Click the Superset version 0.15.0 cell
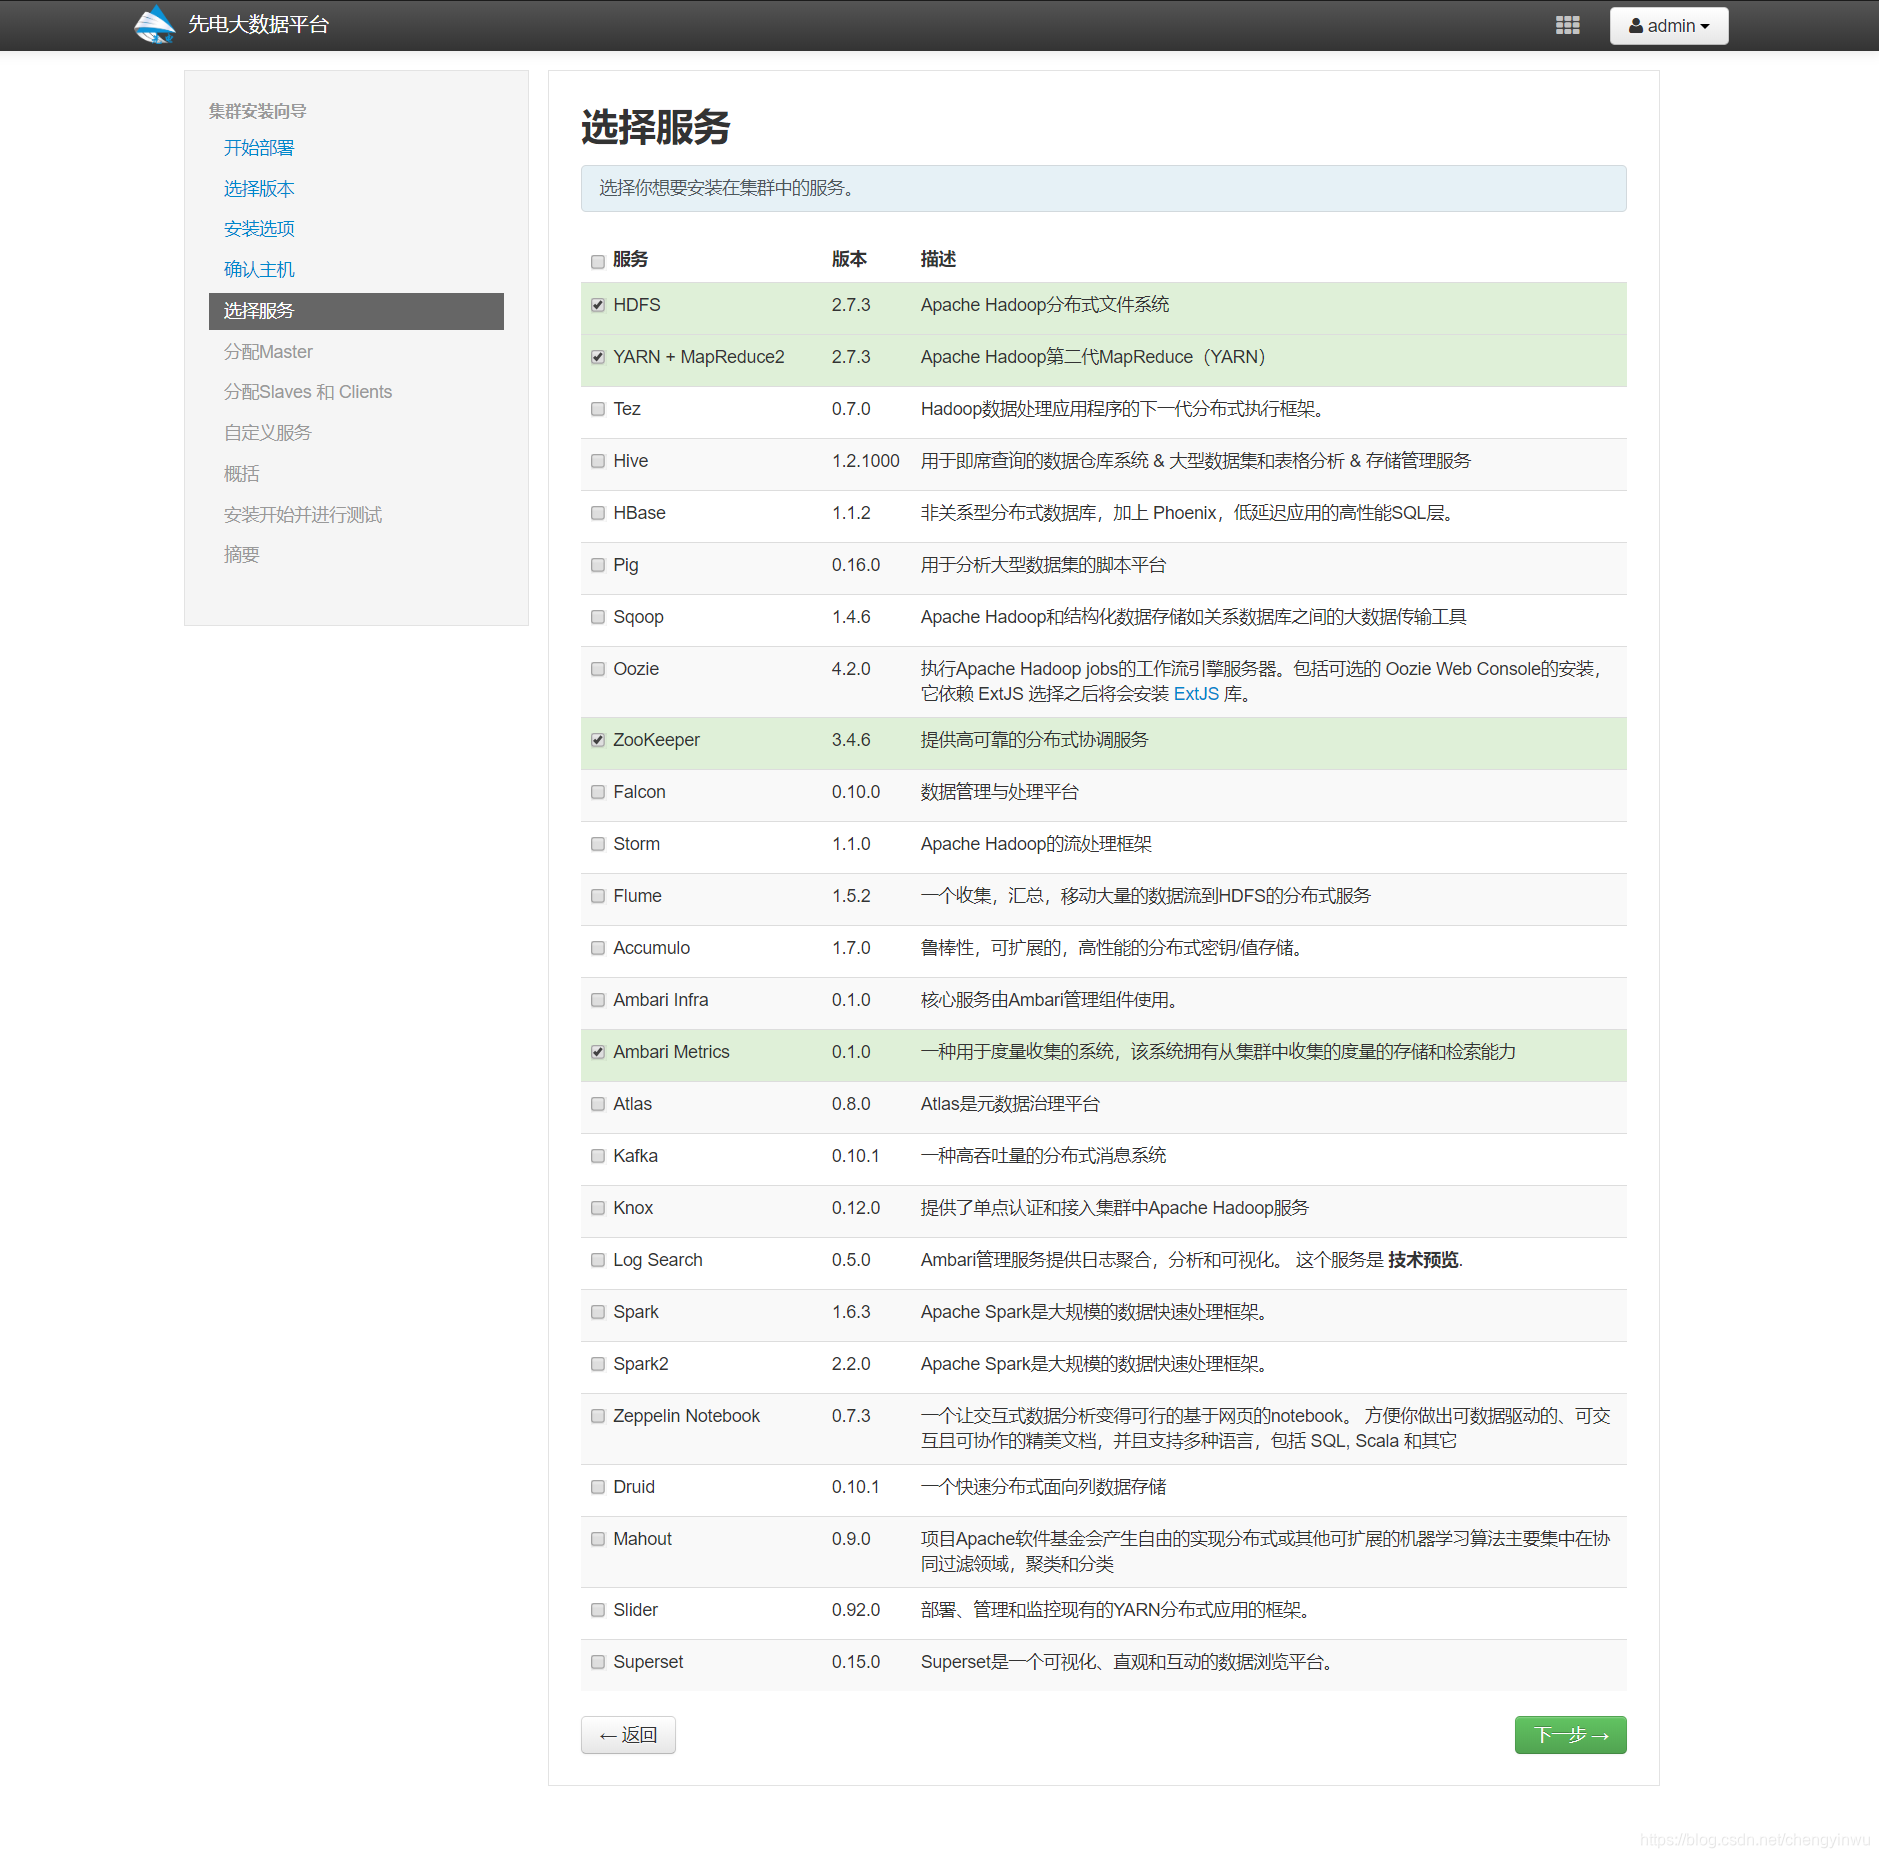 point(856,1662)
